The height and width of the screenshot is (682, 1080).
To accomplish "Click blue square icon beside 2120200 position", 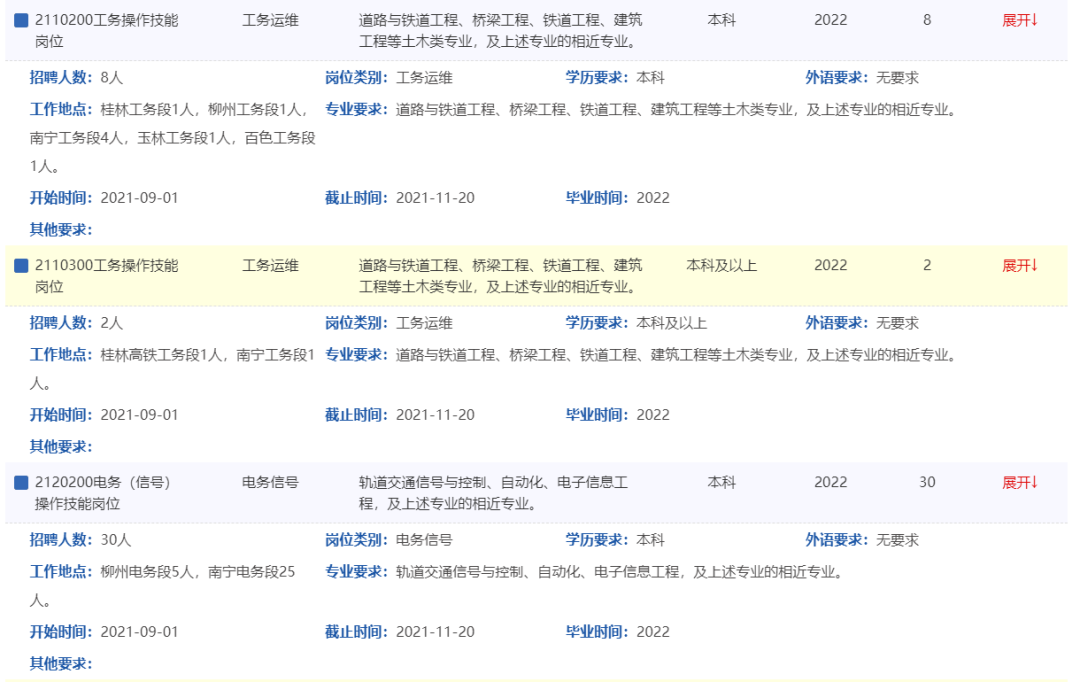I will pos(21,483).
